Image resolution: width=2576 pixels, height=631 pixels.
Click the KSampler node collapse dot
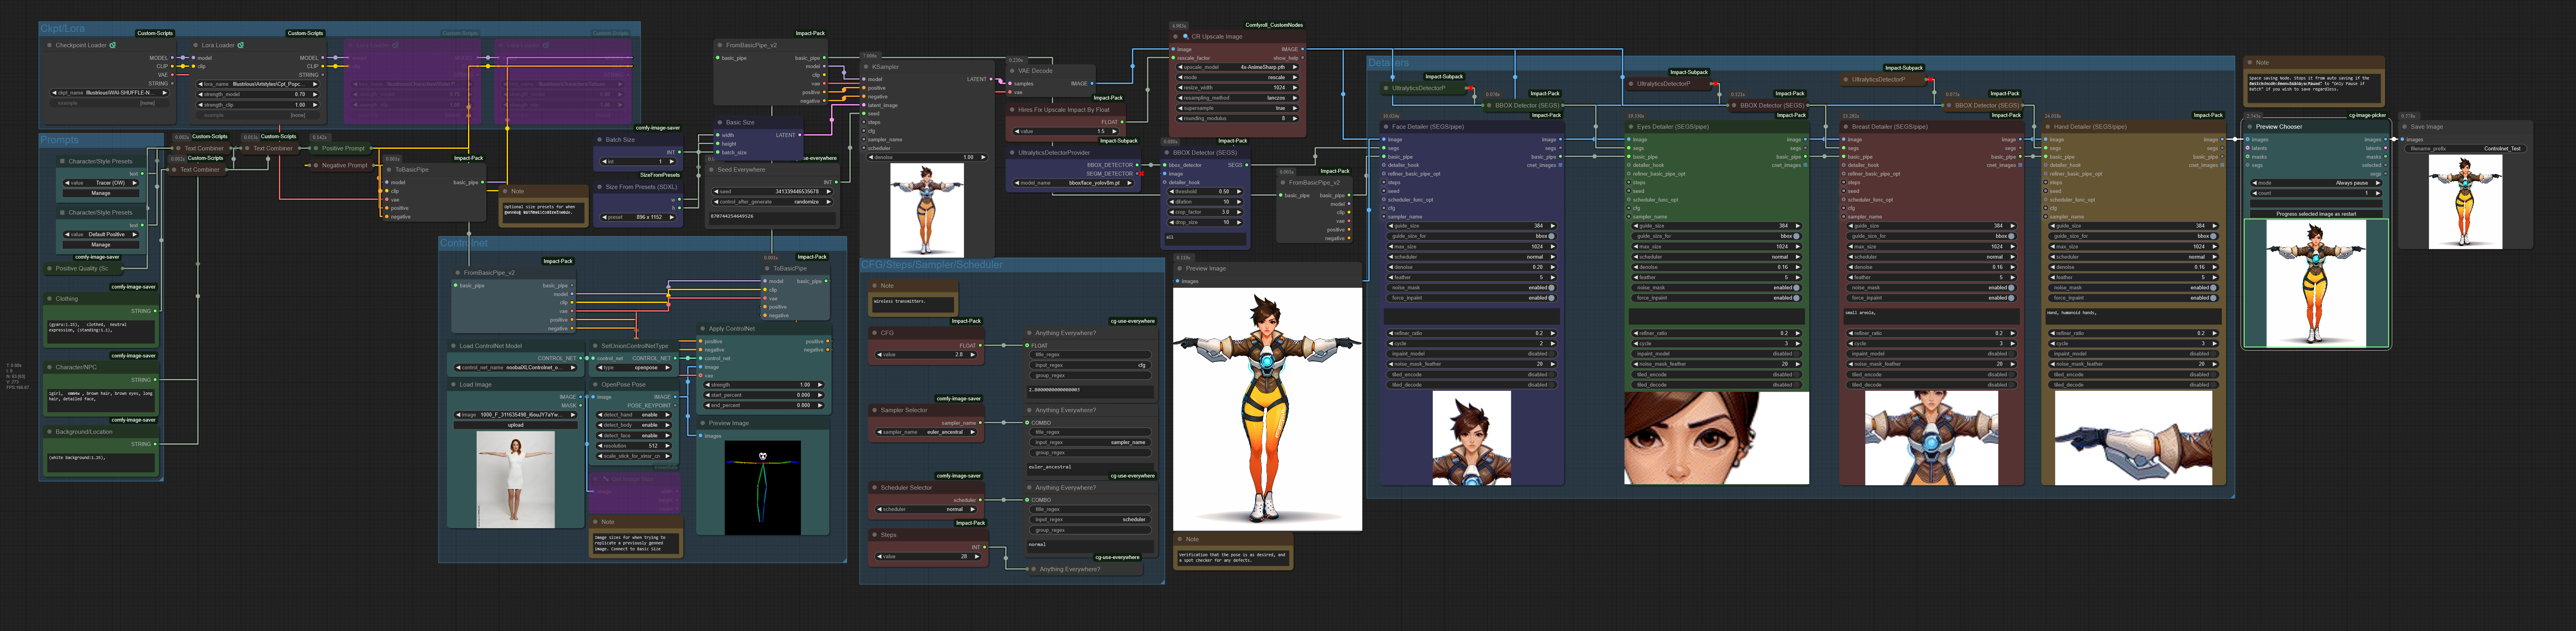pos(866,67)
